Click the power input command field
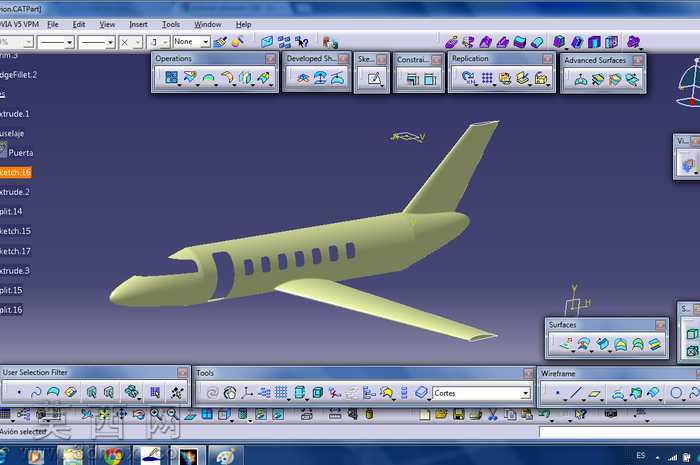 click(619, 432)
